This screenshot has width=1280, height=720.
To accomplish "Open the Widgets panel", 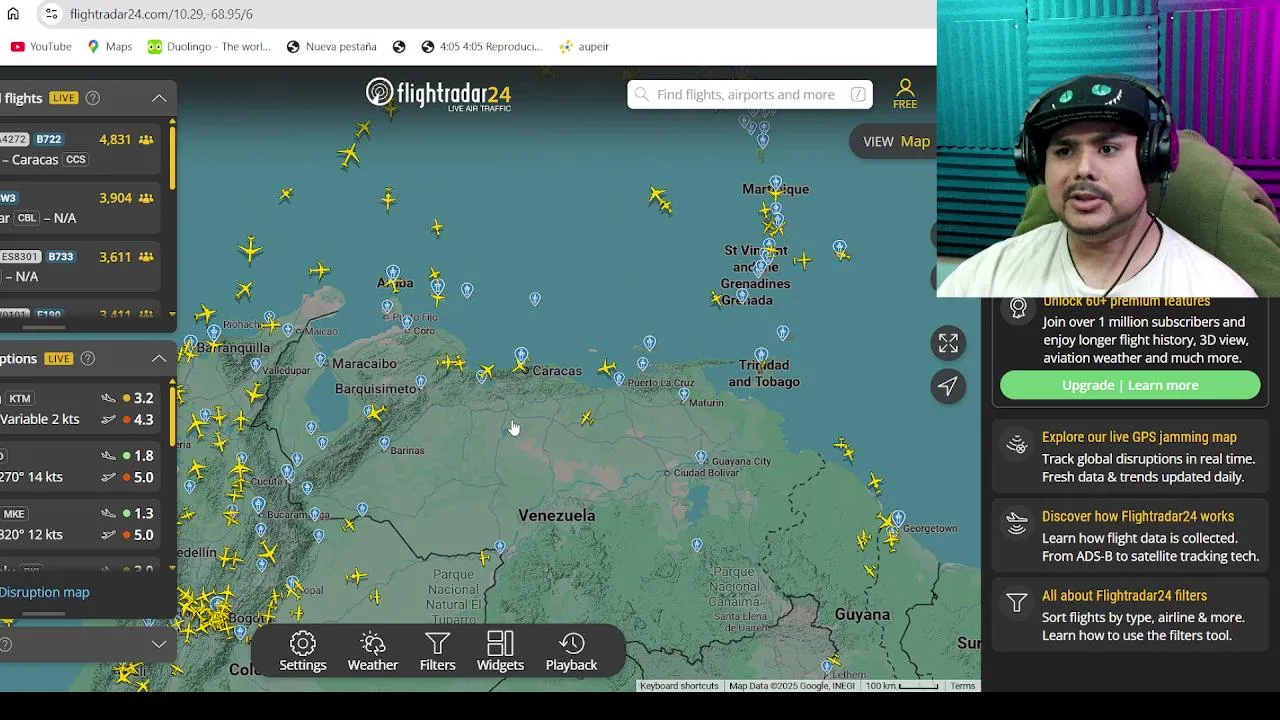I will tap(500, 651).
